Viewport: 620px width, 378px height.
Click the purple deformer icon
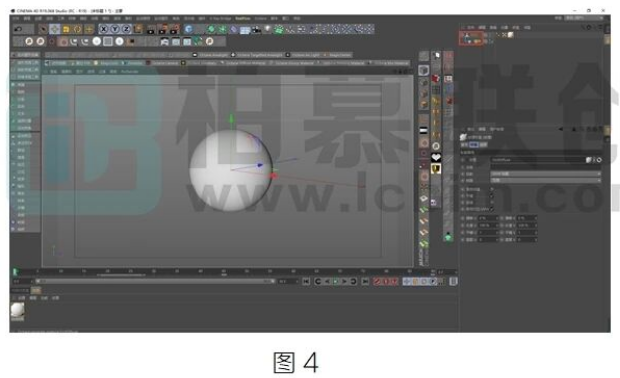click(234, 29)
